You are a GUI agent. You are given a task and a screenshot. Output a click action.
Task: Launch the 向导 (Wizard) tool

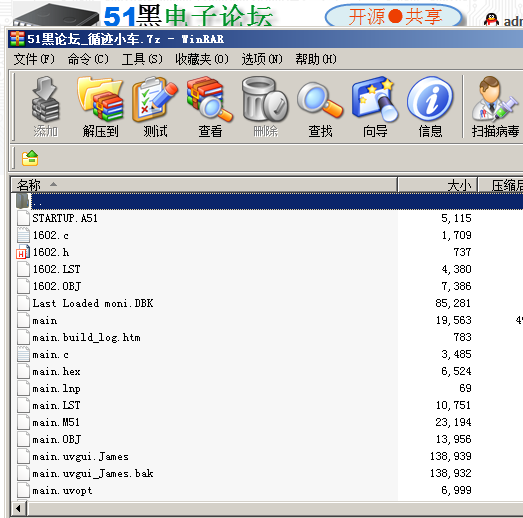pyautogui.click(x=375, y=107)
